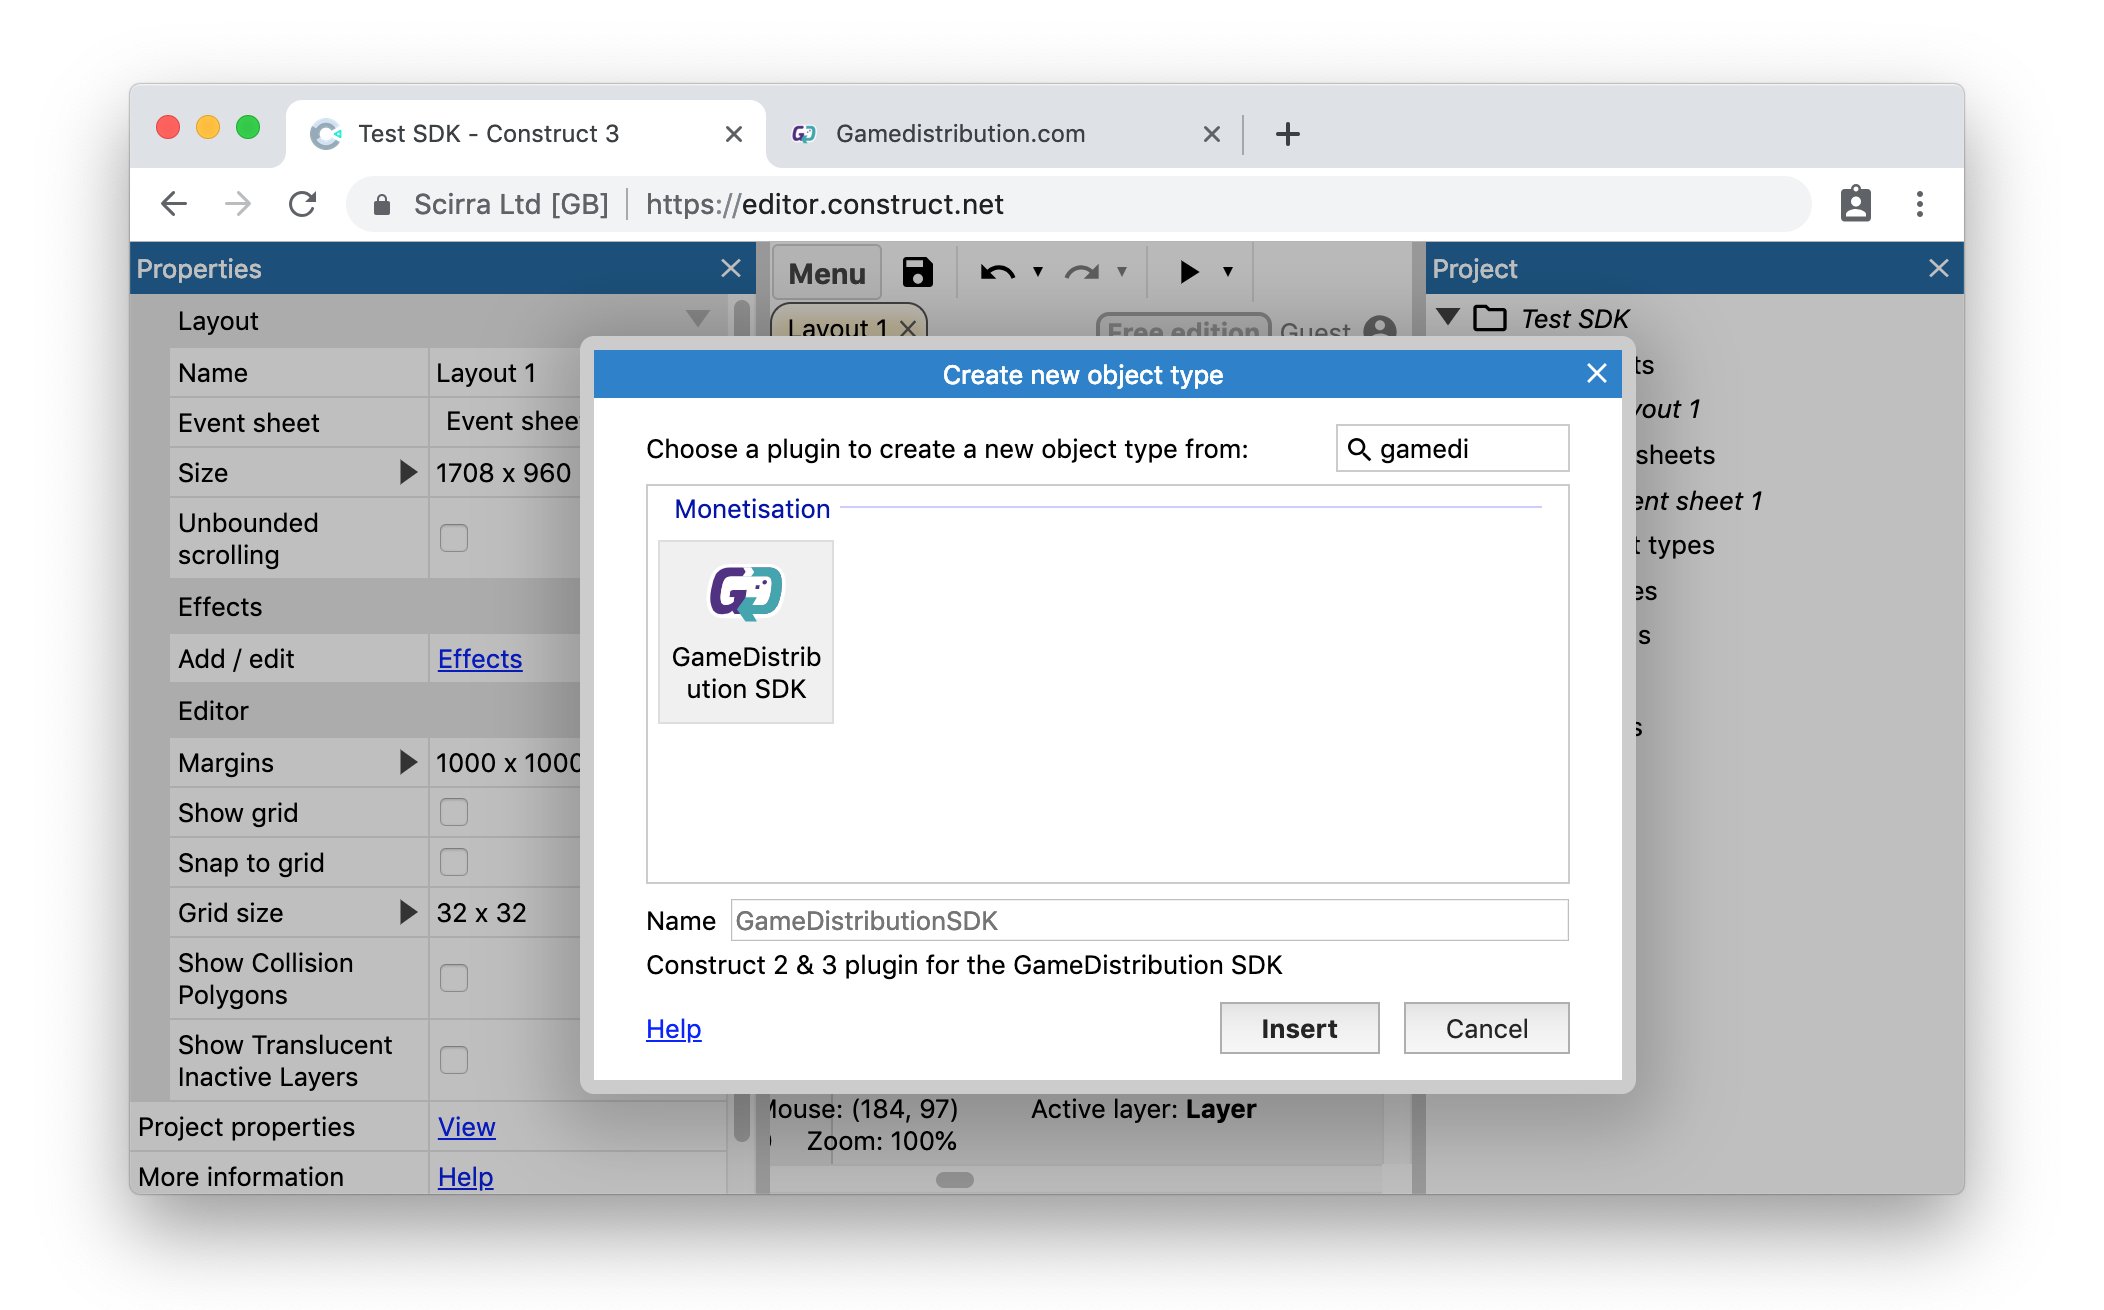Click the redo arrow icon

(1081, 272)
